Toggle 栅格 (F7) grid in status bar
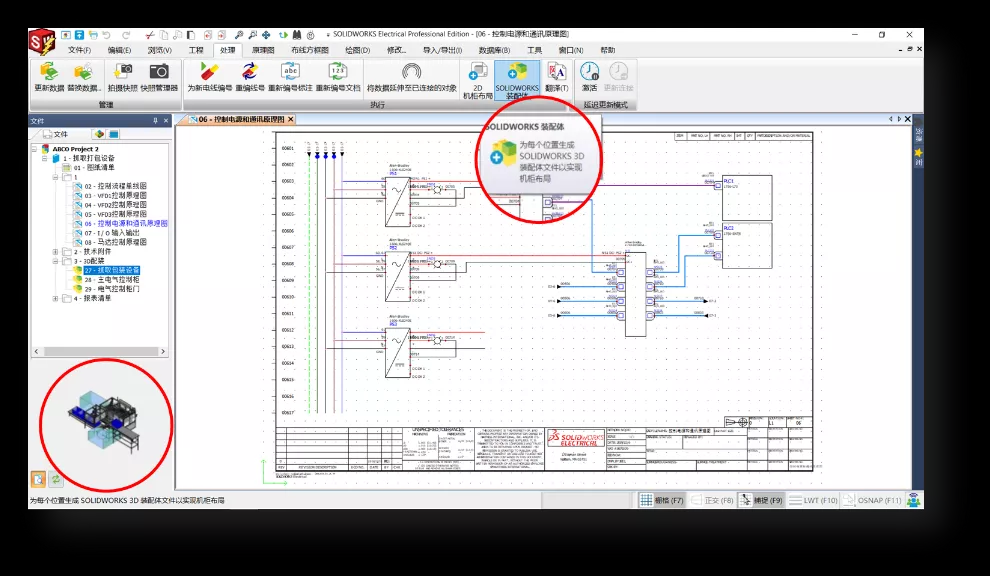This screenshot has width=990, height=576. tap(661, 500)
